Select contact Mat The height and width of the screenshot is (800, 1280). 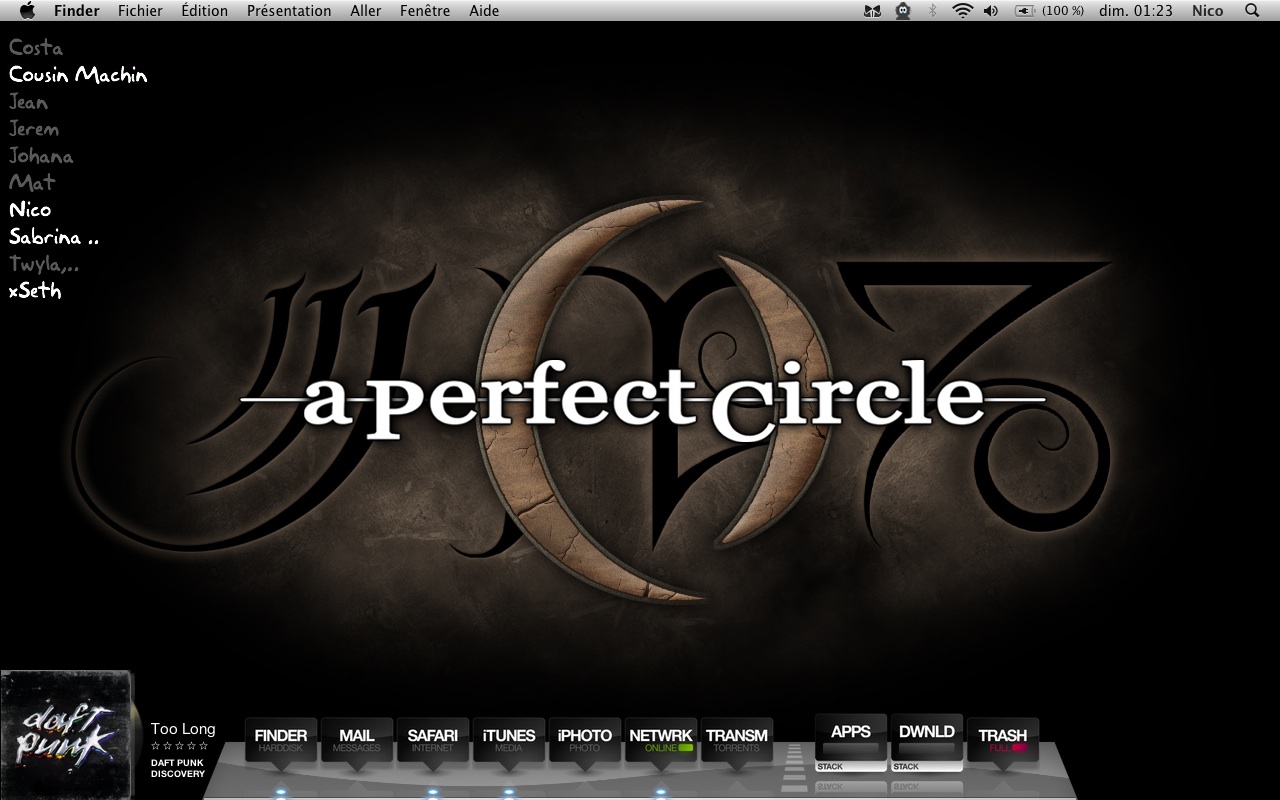point(32,182)
